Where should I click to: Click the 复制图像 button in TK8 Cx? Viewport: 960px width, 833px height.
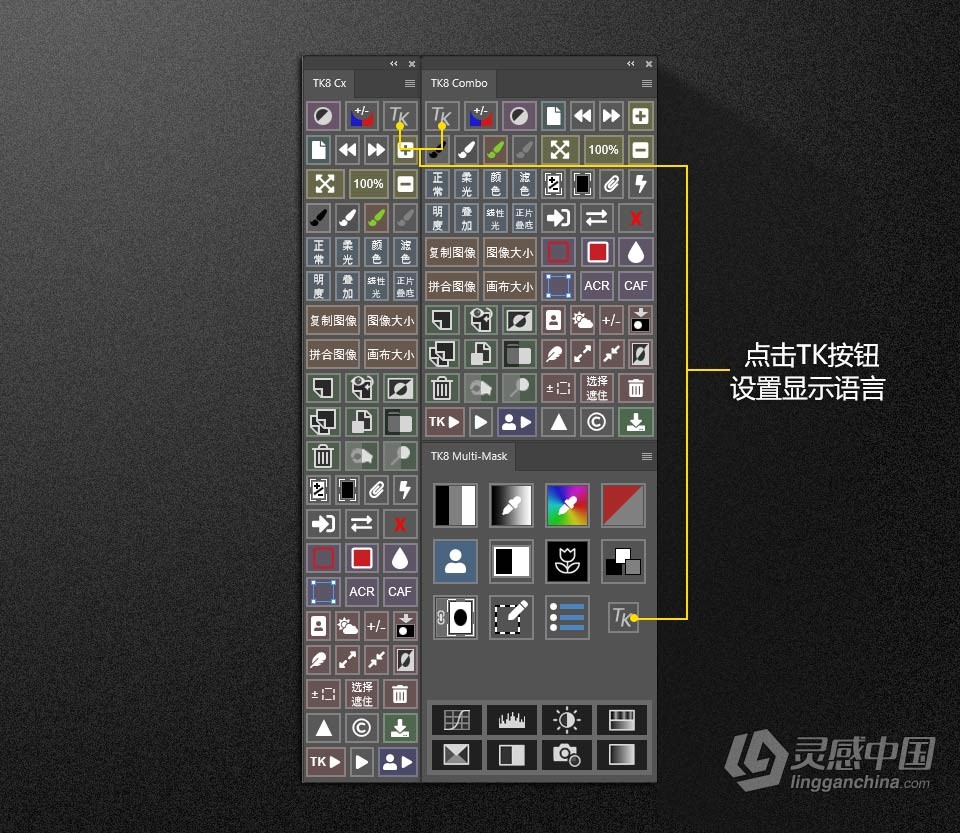pyautogui.click(x=333, y=319)
